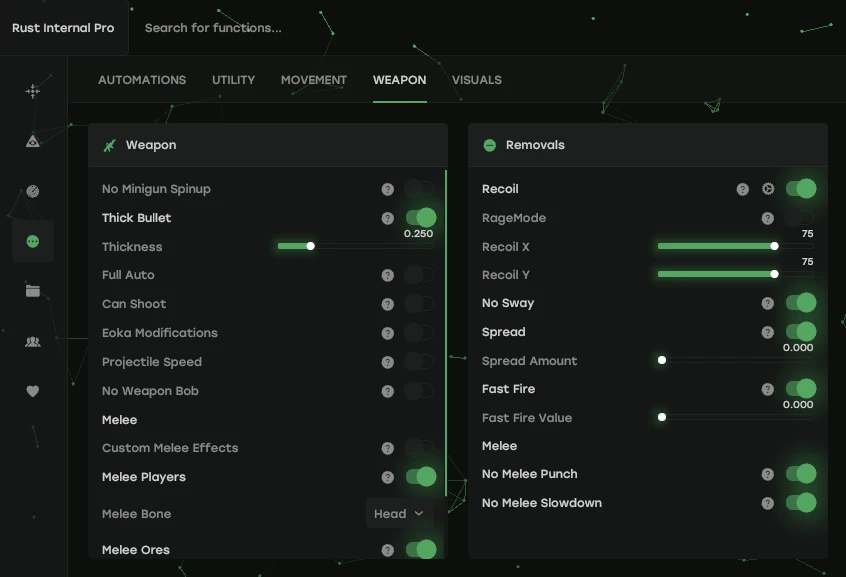The height and width of the screenshot is (577, 846).
Task: Click the heart sidebar icon
Action: click(x=33, y=391)
